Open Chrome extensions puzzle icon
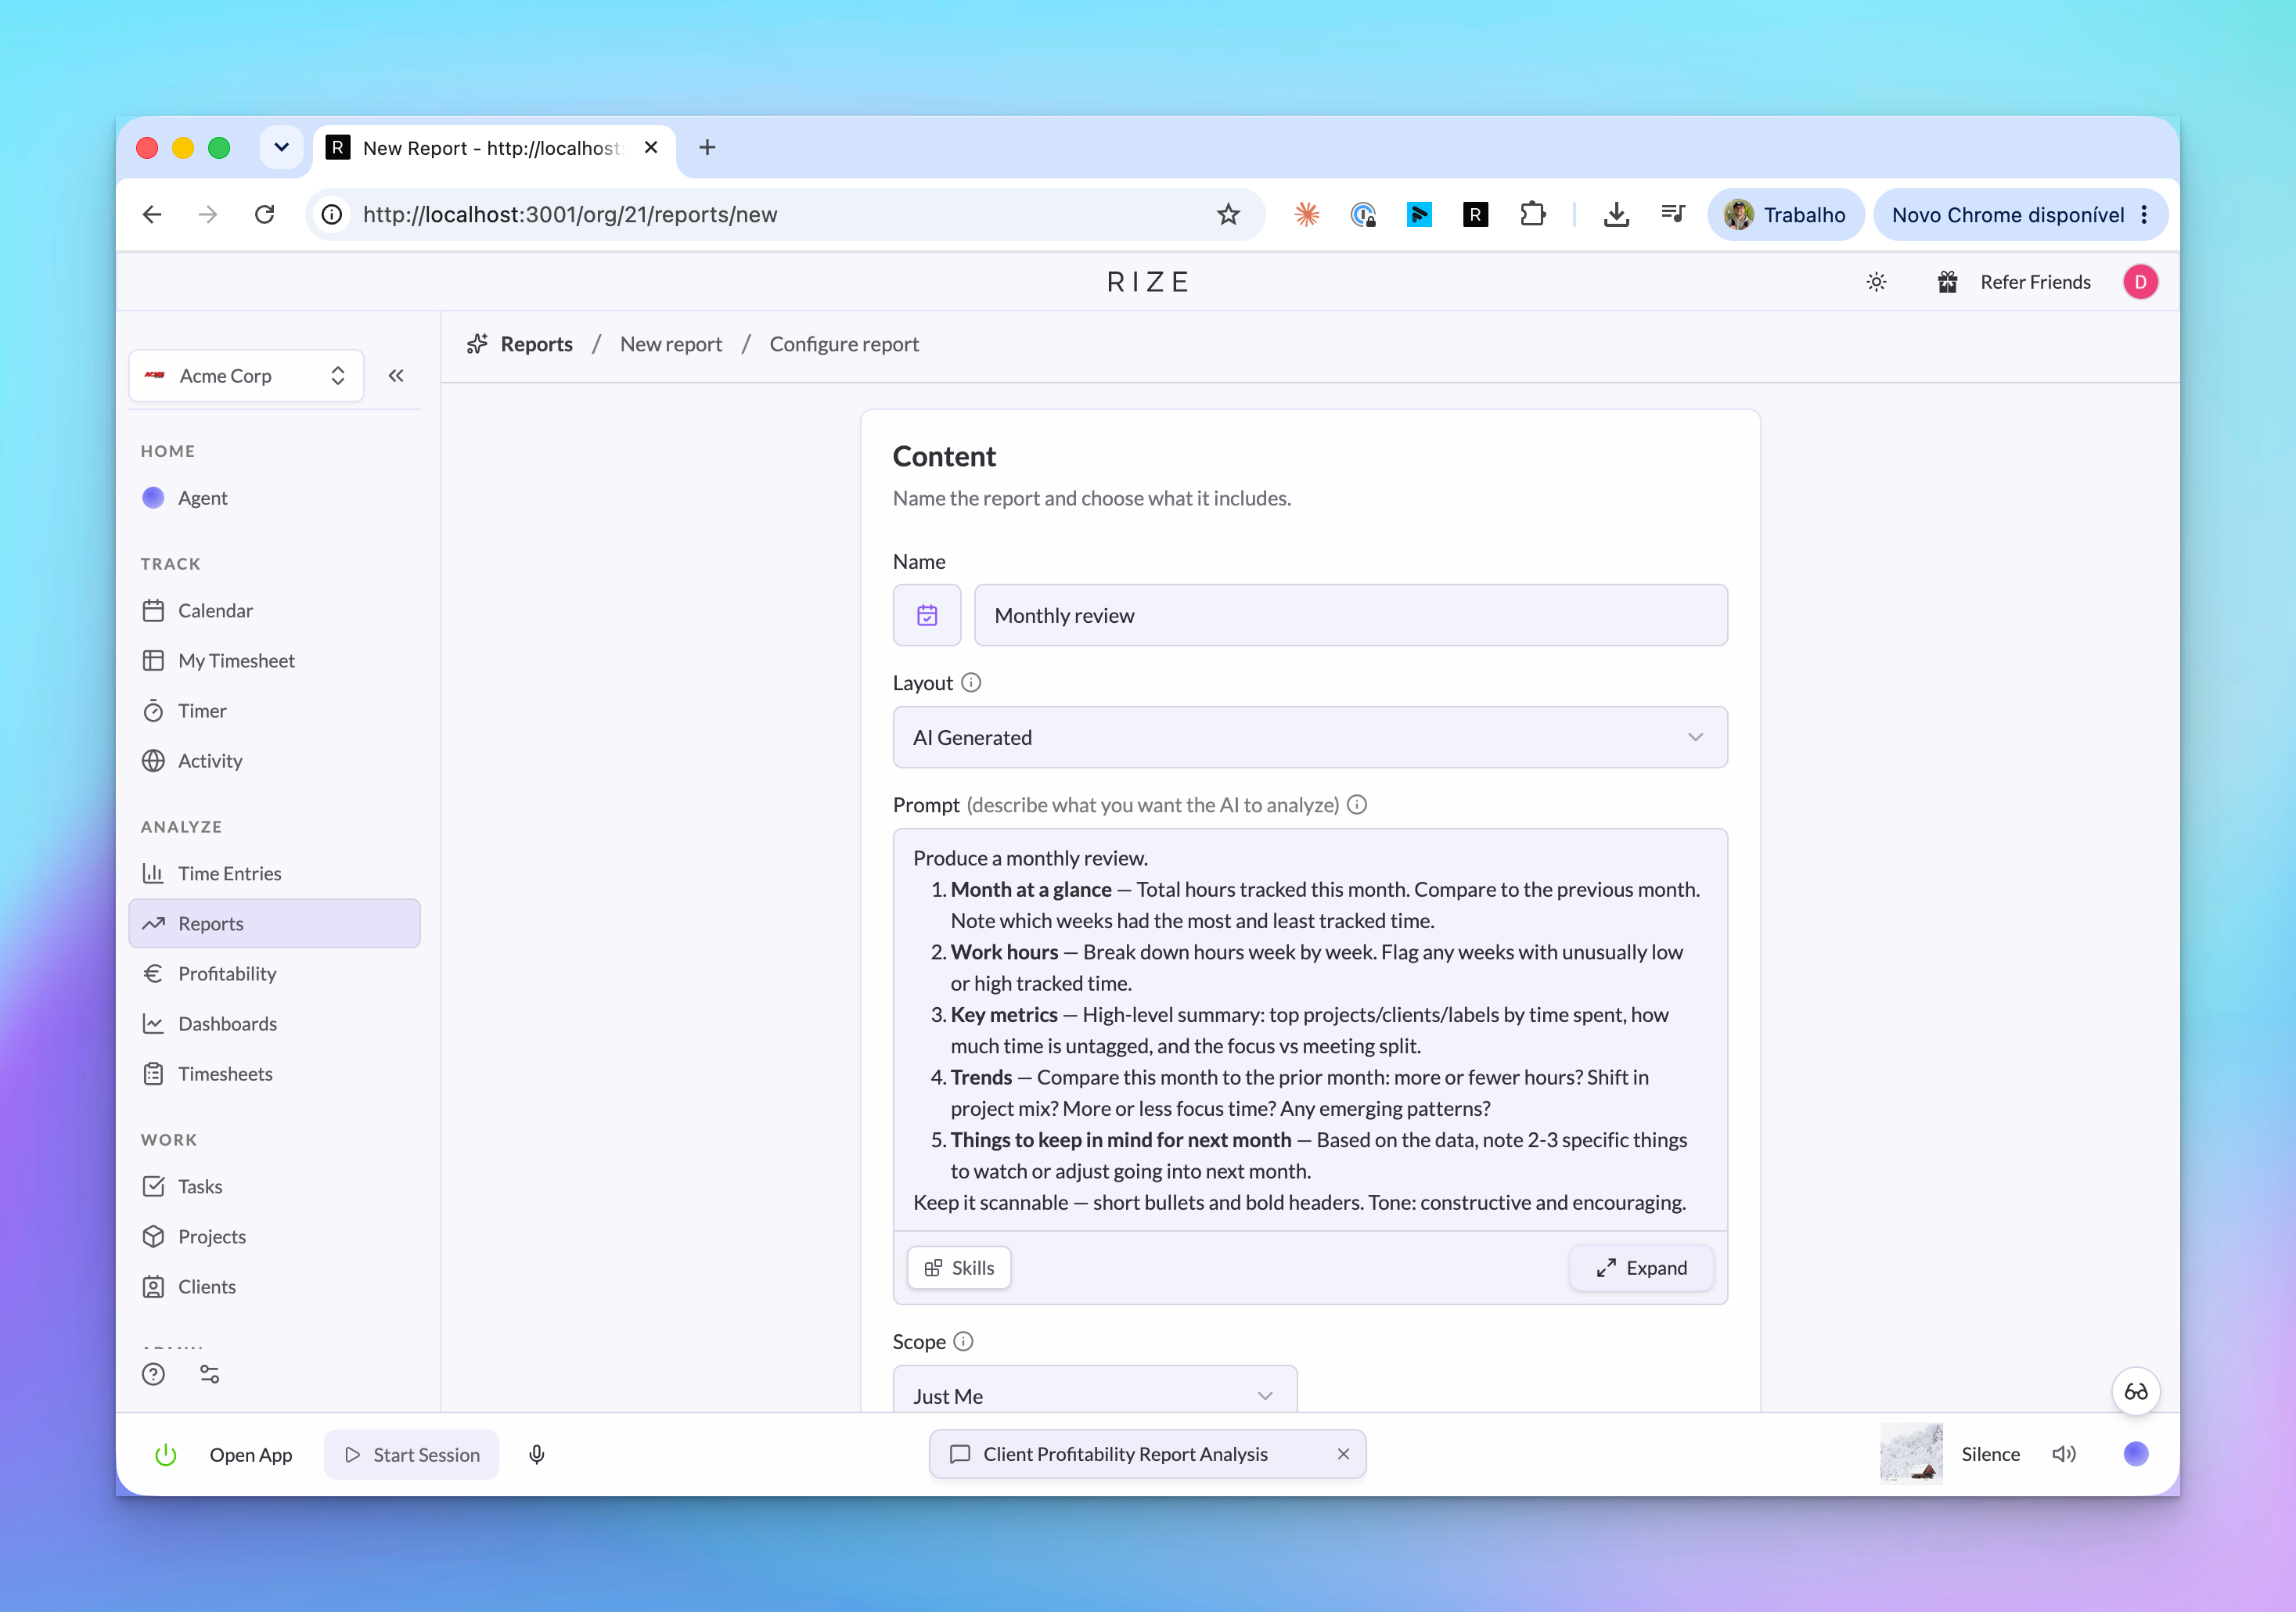This screenshot has height=1612, width=2296. 1532,214
